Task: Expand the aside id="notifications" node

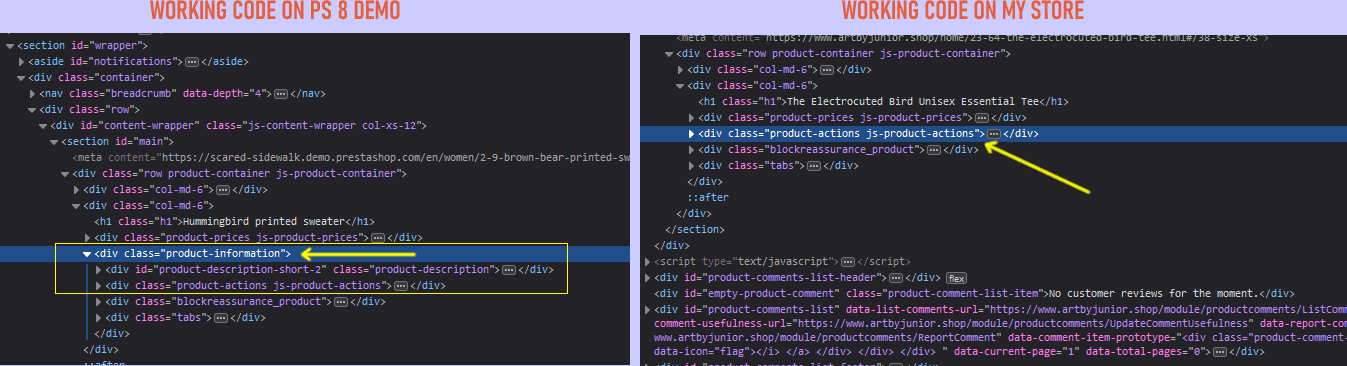Action: [x=22, y=62]
